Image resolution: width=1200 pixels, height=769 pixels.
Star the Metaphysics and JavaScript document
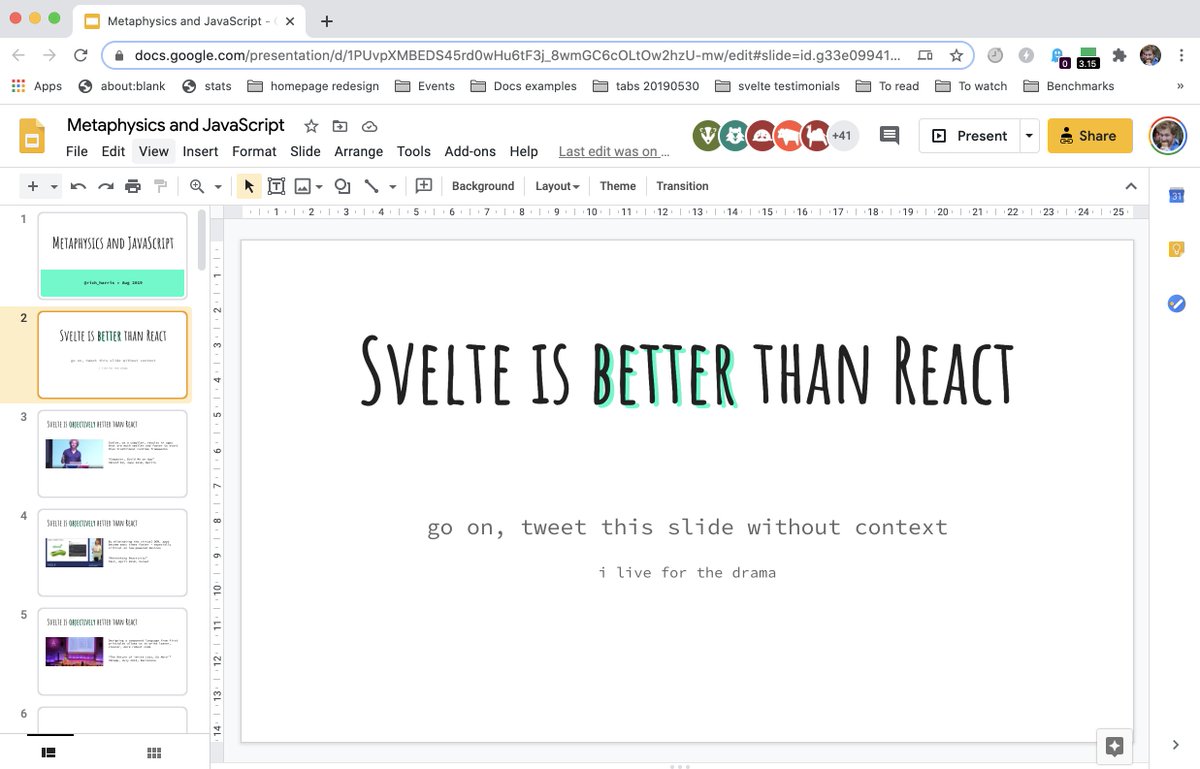click(311, 126)
